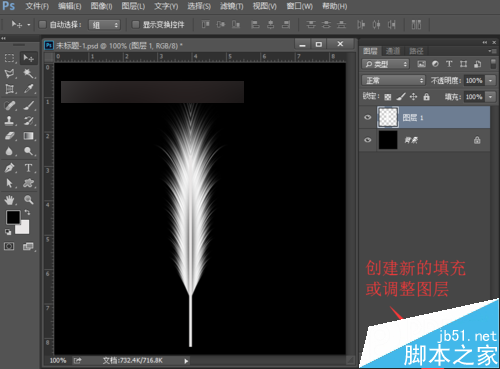Filter layers by smart objects
Image resolution: width=500 pixels, height=369 pixels.
[x=477, y=64]
